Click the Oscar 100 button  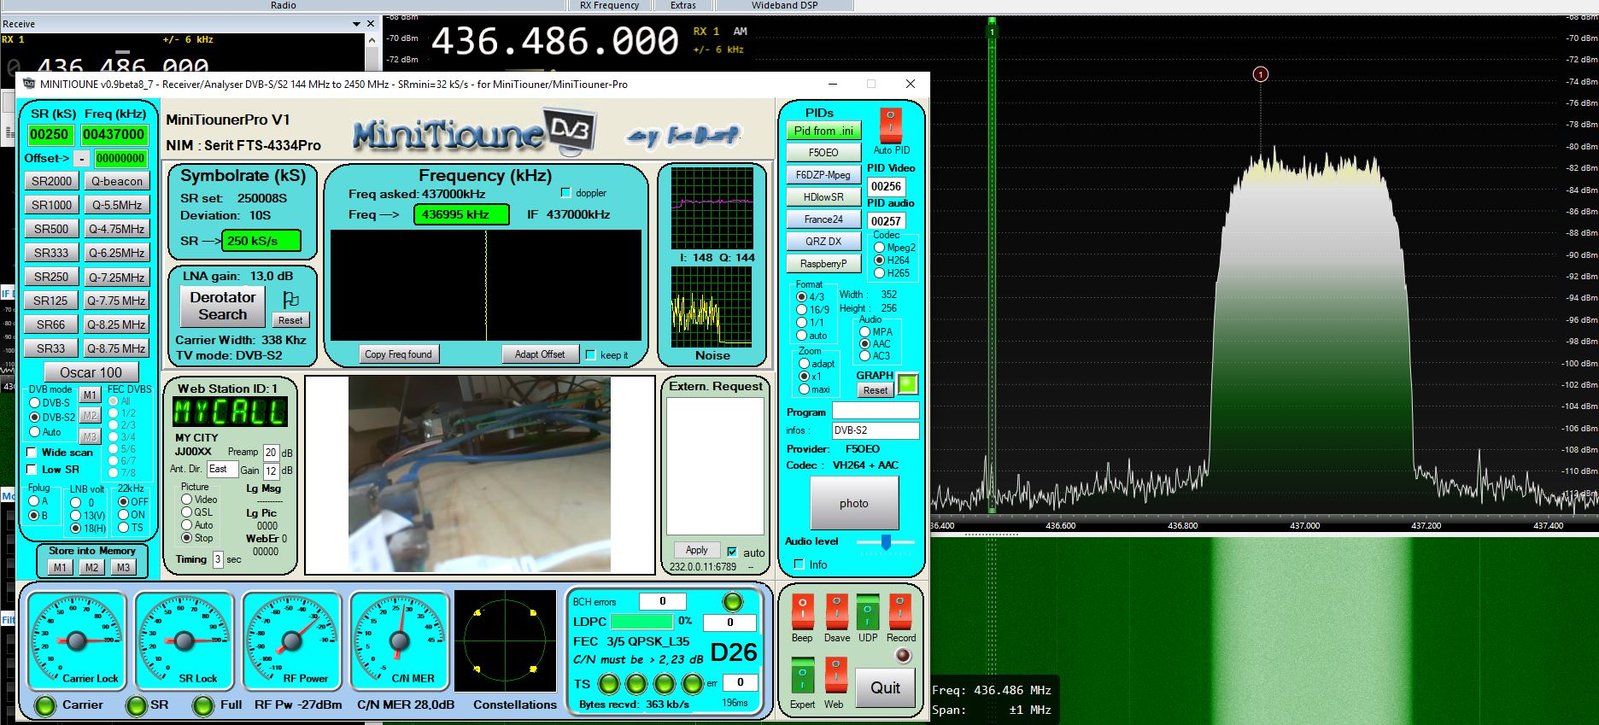tap(90, 372)
